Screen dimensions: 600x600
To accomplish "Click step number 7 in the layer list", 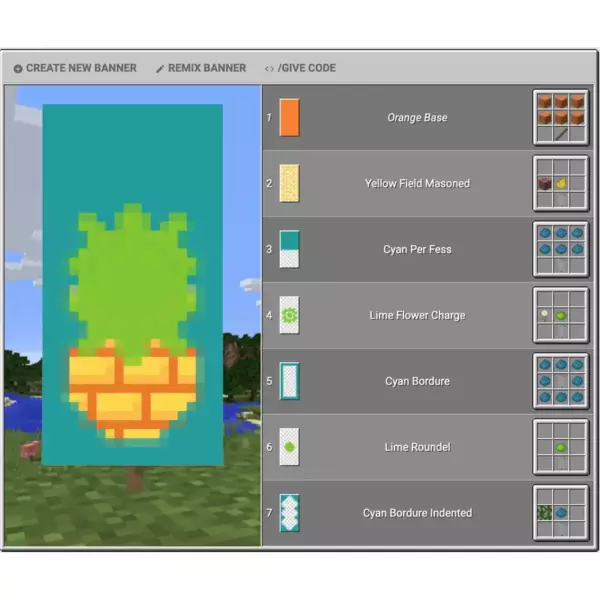I will click(x=269, y=513).
